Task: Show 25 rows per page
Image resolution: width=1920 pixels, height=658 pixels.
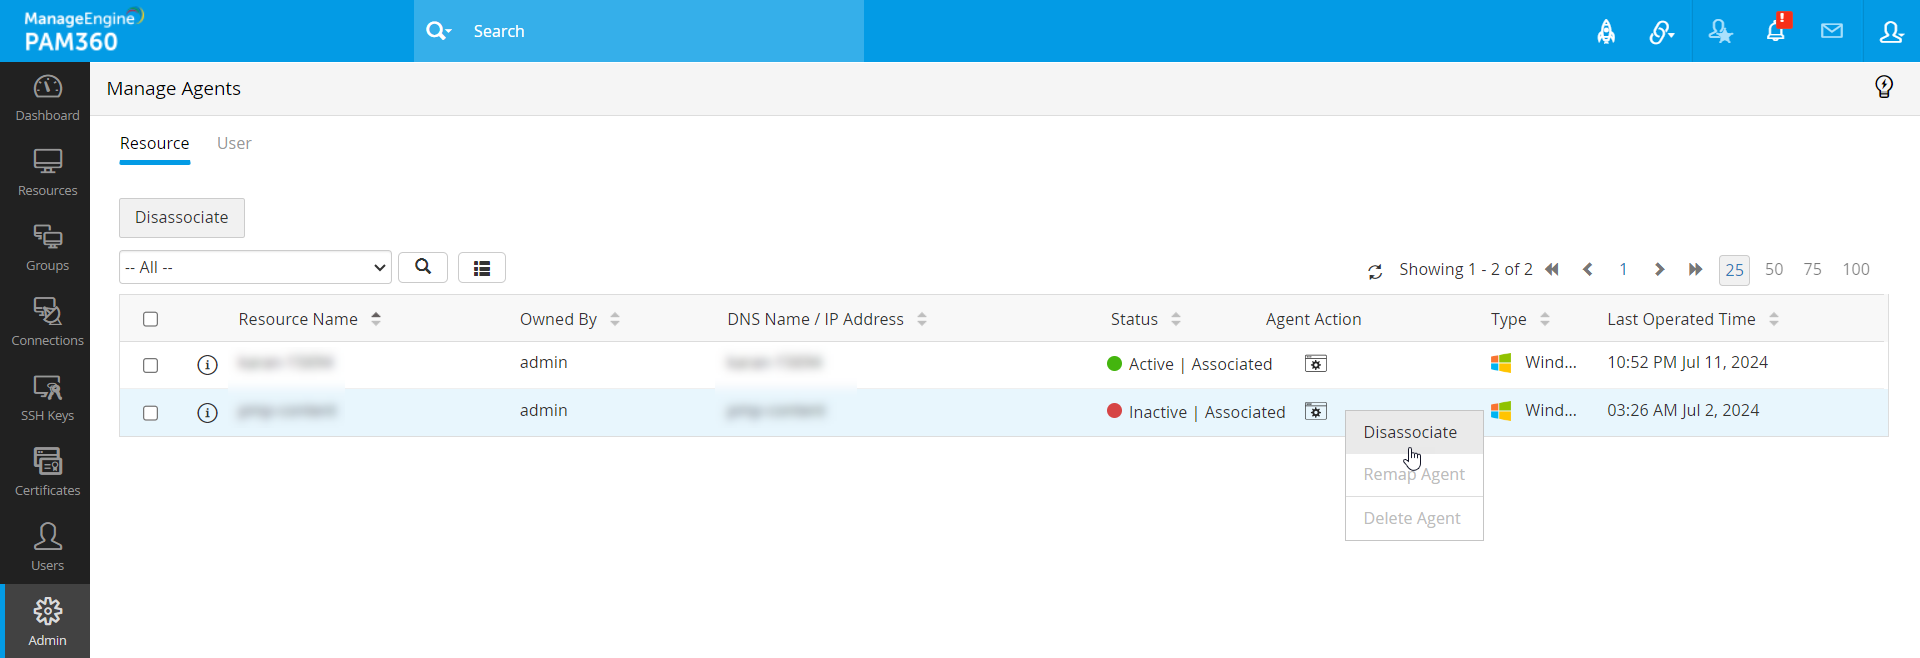Action: [x=1734, y=269]
